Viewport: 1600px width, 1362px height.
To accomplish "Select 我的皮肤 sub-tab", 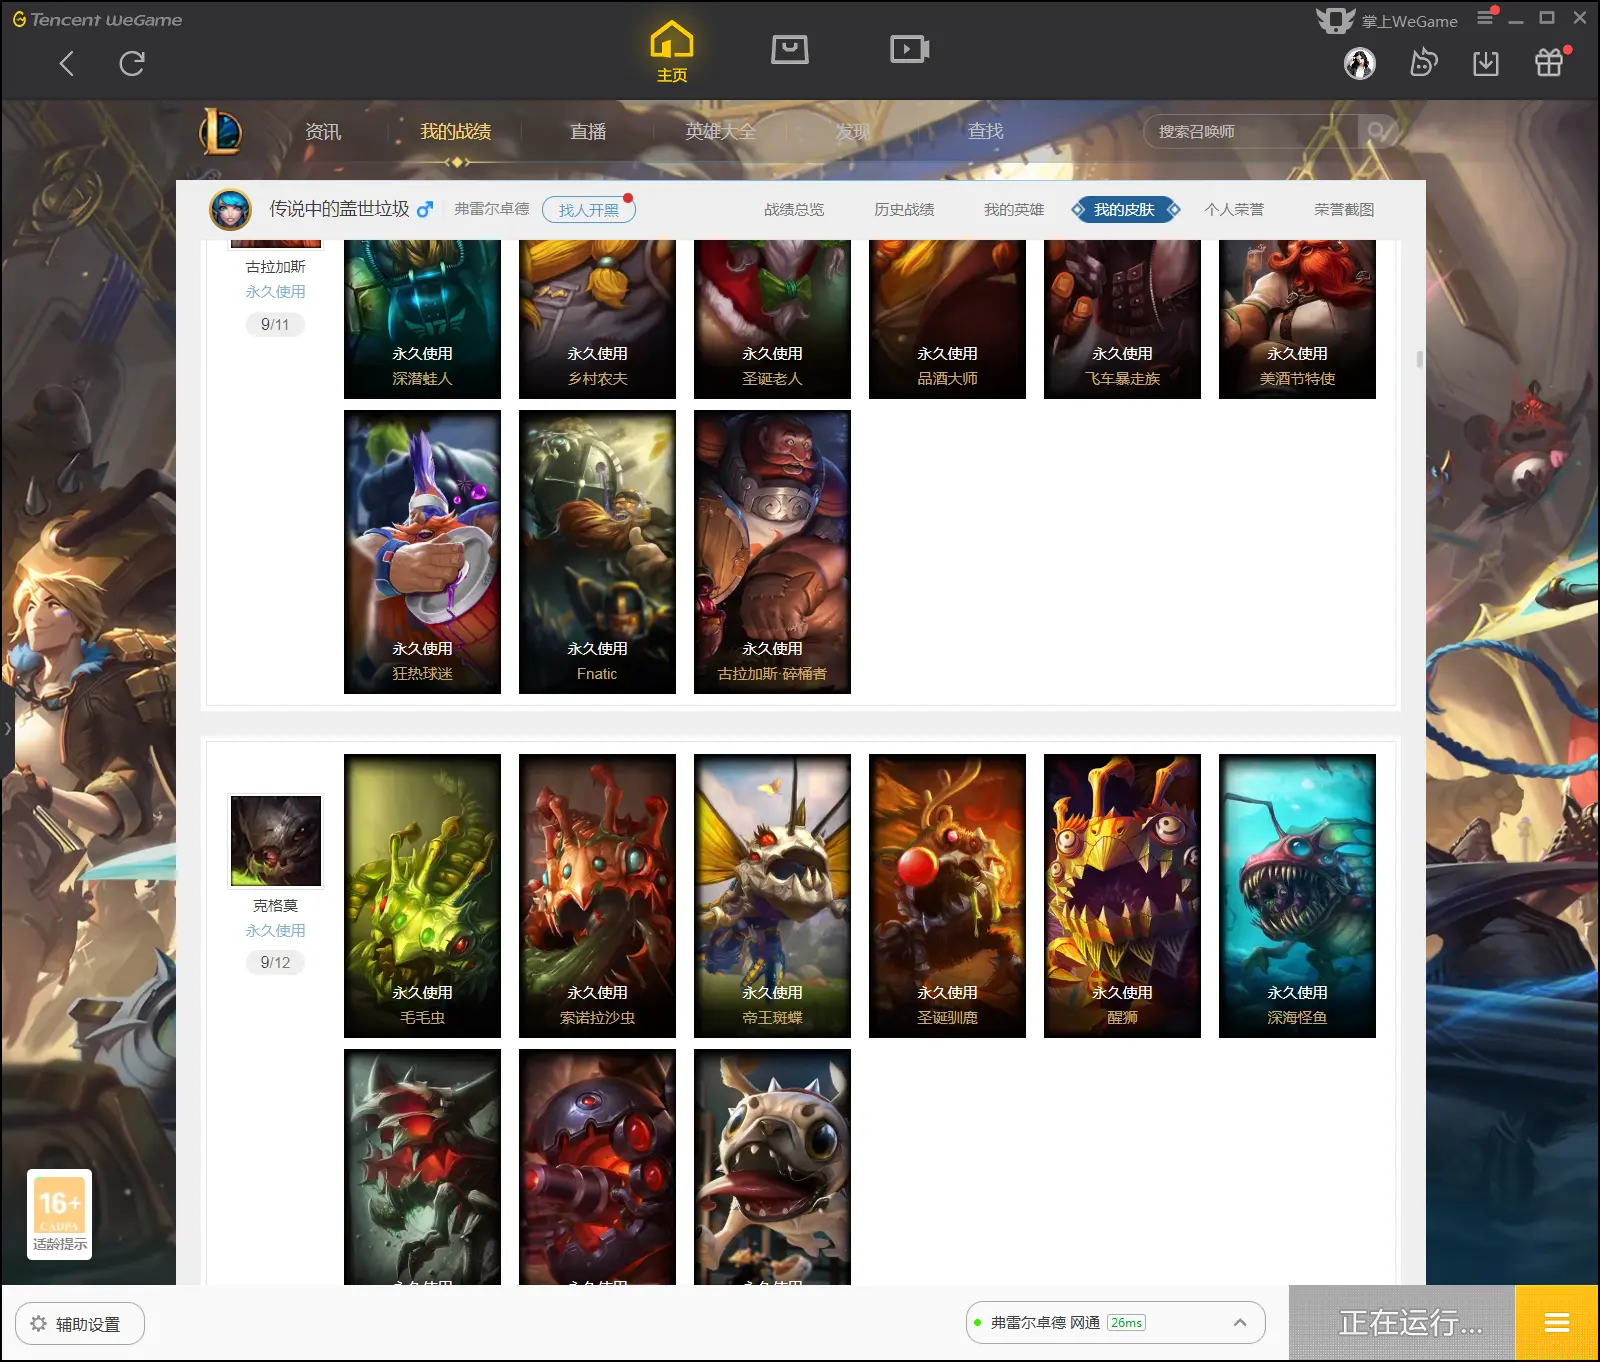I will pos(1124,209).
